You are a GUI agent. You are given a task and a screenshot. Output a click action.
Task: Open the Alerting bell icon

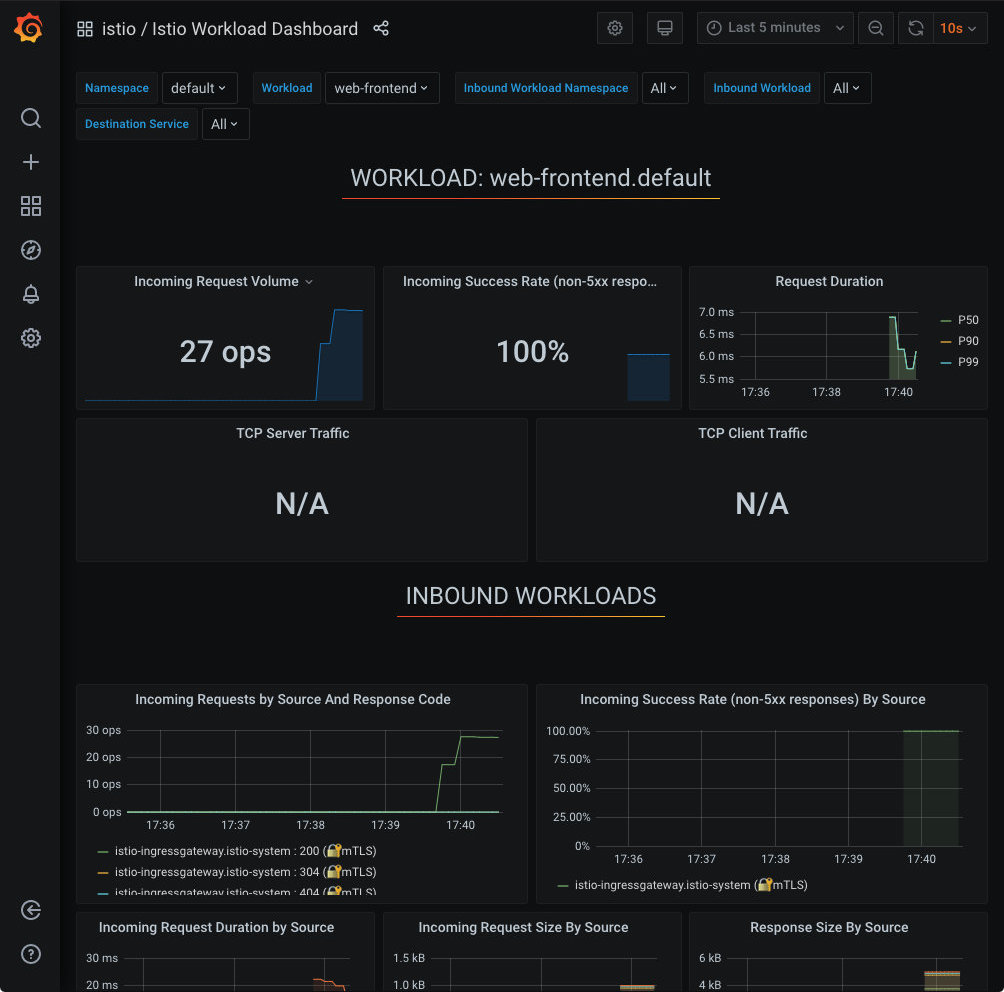pos(31,294)
